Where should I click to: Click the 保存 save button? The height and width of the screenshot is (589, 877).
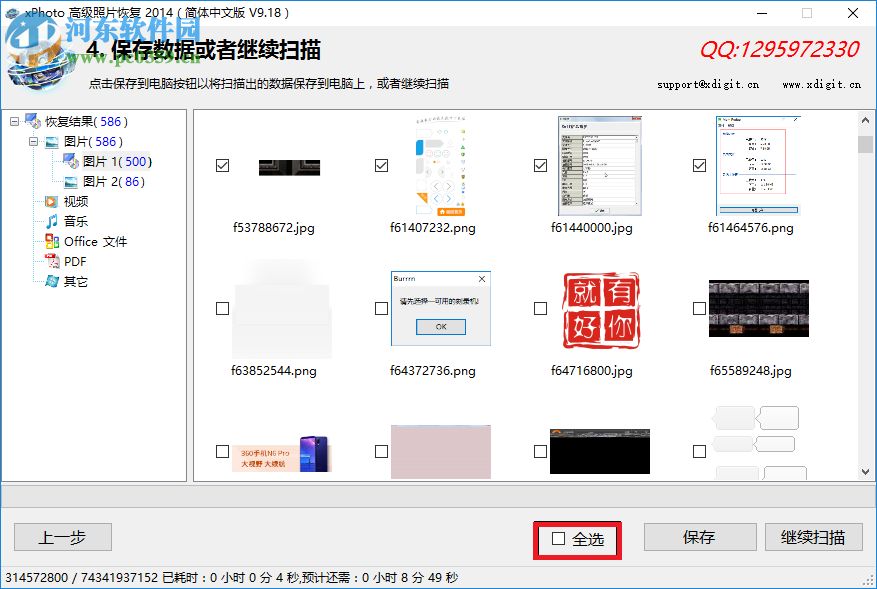click(x=700, y=537)
